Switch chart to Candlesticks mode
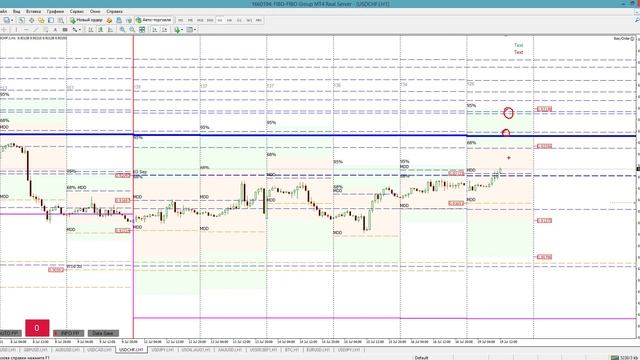Viewport: 640px width, 360px height. pyautogui.click(x=100, y=29)
